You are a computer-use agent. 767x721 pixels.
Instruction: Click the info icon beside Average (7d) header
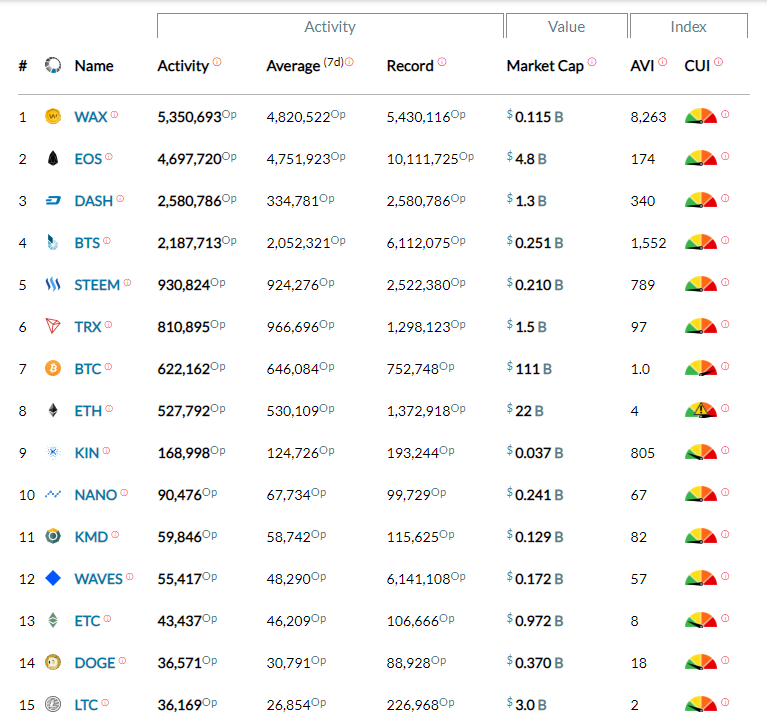(x=349, y=62)
